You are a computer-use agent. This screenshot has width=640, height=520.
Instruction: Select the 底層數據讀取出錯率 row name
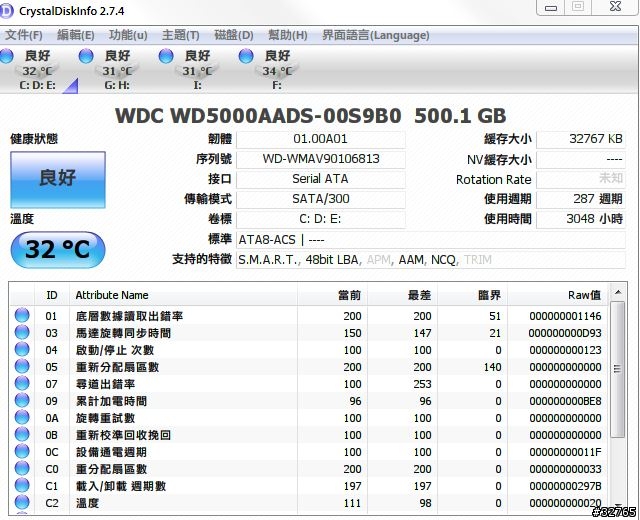point(129,316)
